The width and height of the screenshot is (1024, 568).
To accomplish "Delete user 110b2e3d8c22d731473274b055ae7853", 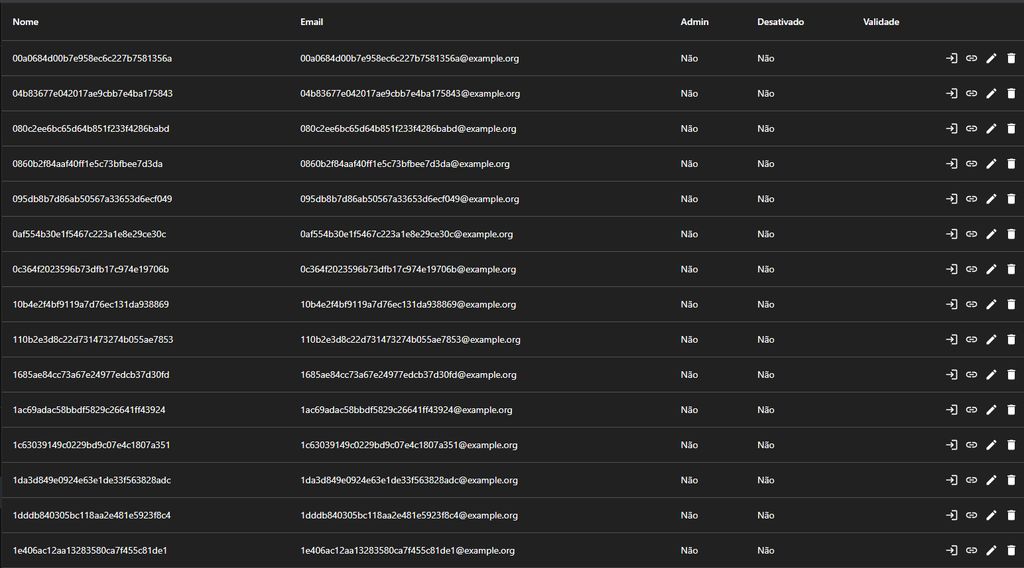I will [1011, 339].
